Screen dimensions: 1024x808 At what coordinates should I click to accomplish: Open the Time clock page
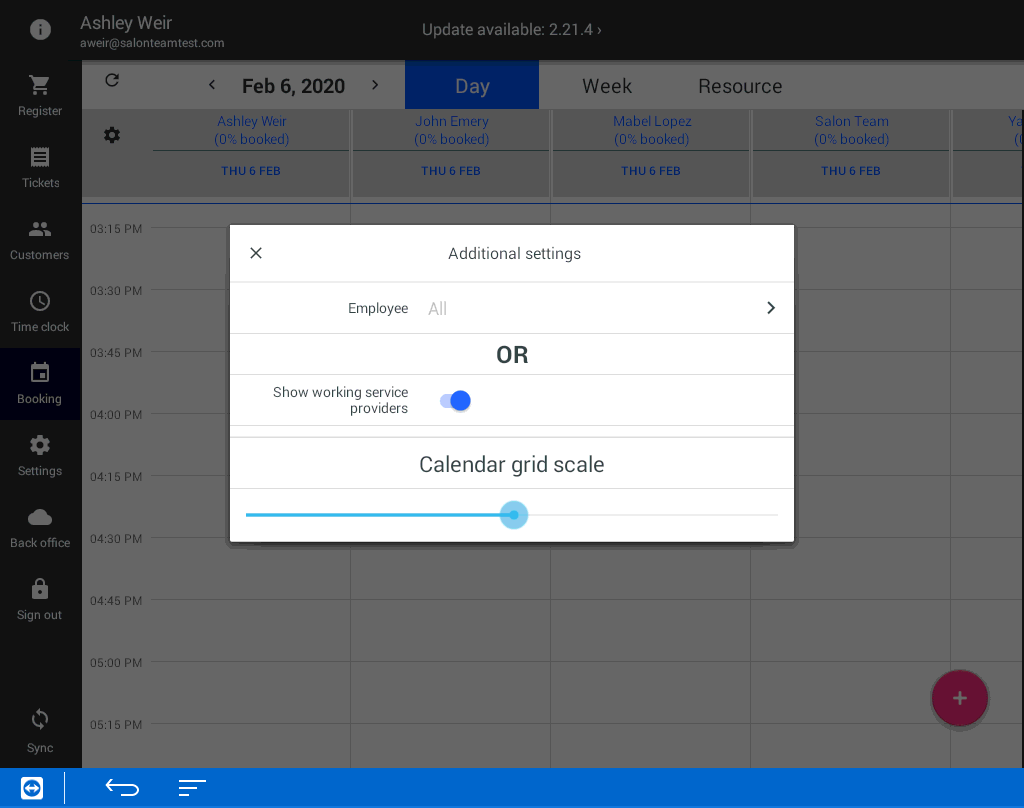pos(40,302)
